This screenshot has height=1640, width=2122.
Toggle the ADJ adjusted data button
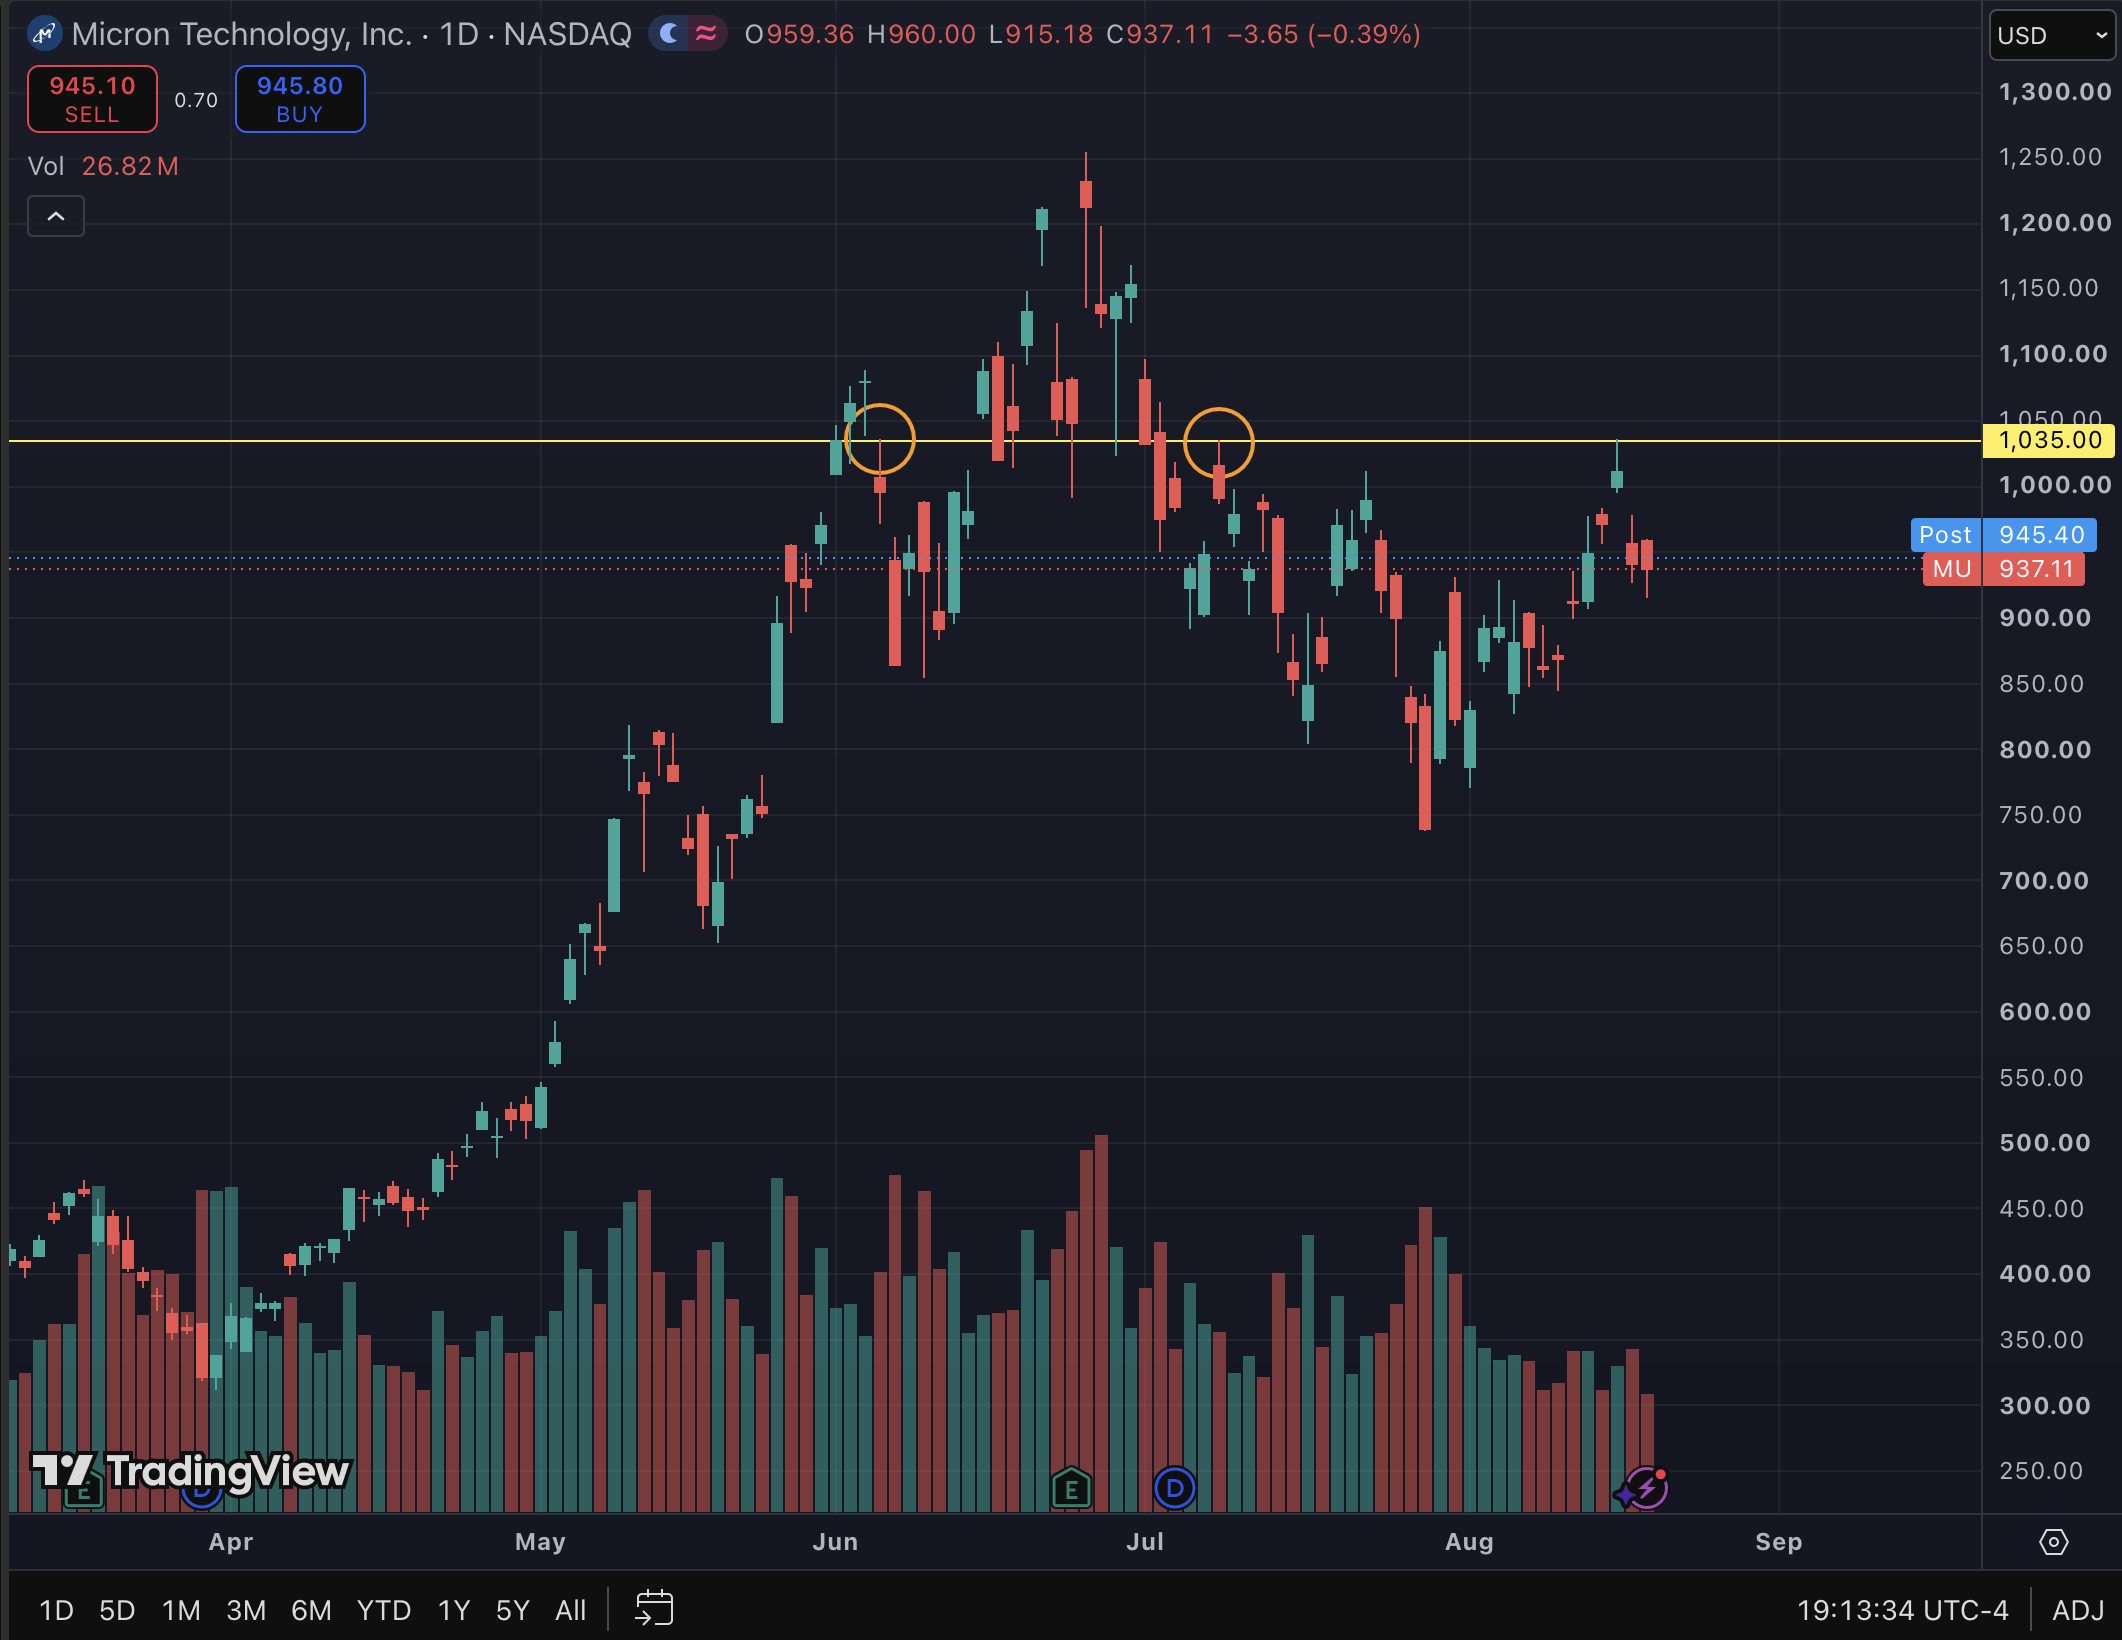tap(2078, 1610)
